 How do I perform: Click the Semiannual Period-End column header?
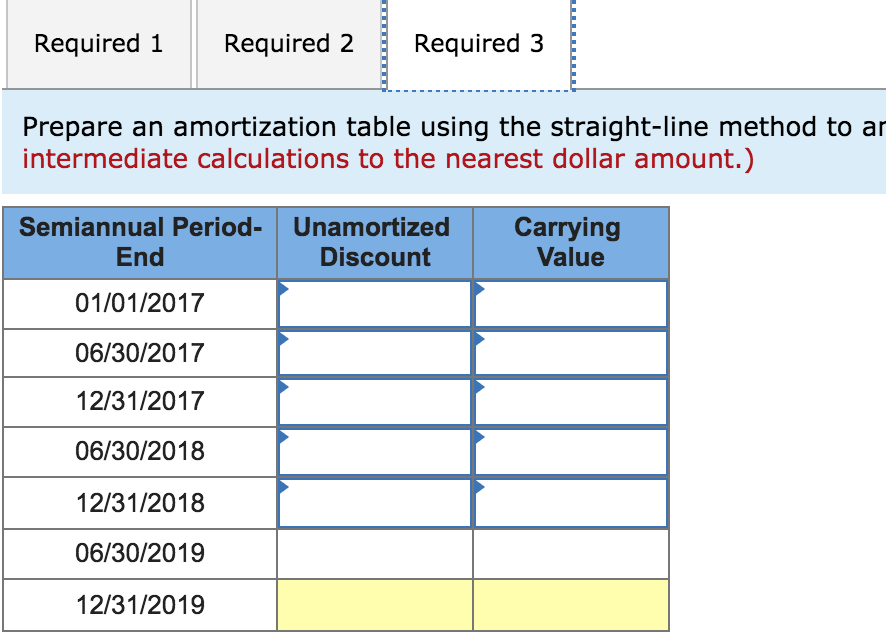(x=140, y=242)
